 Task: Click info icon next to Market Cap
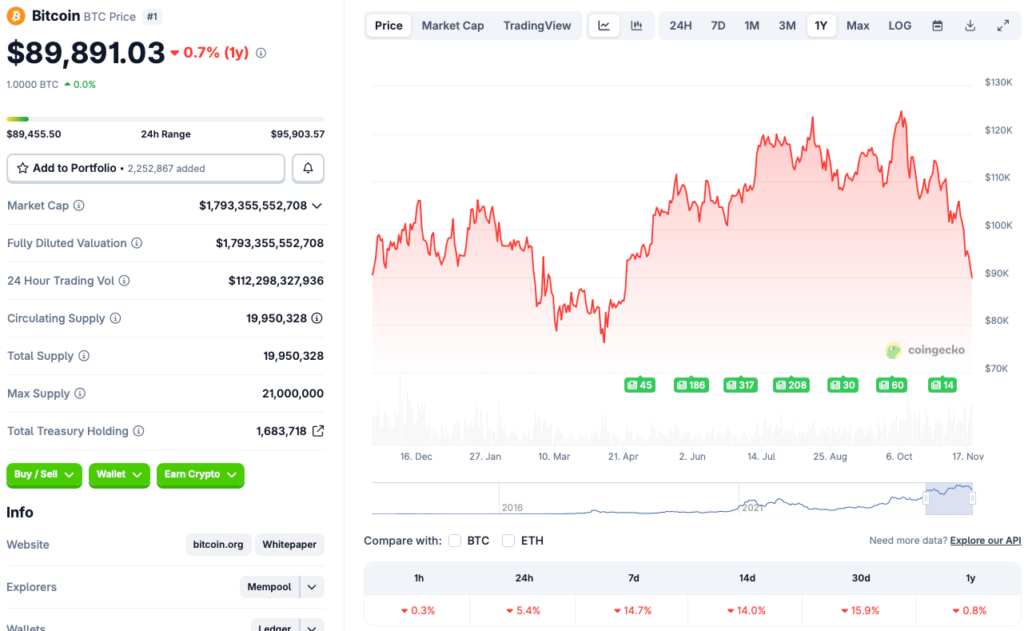(79, 206)
